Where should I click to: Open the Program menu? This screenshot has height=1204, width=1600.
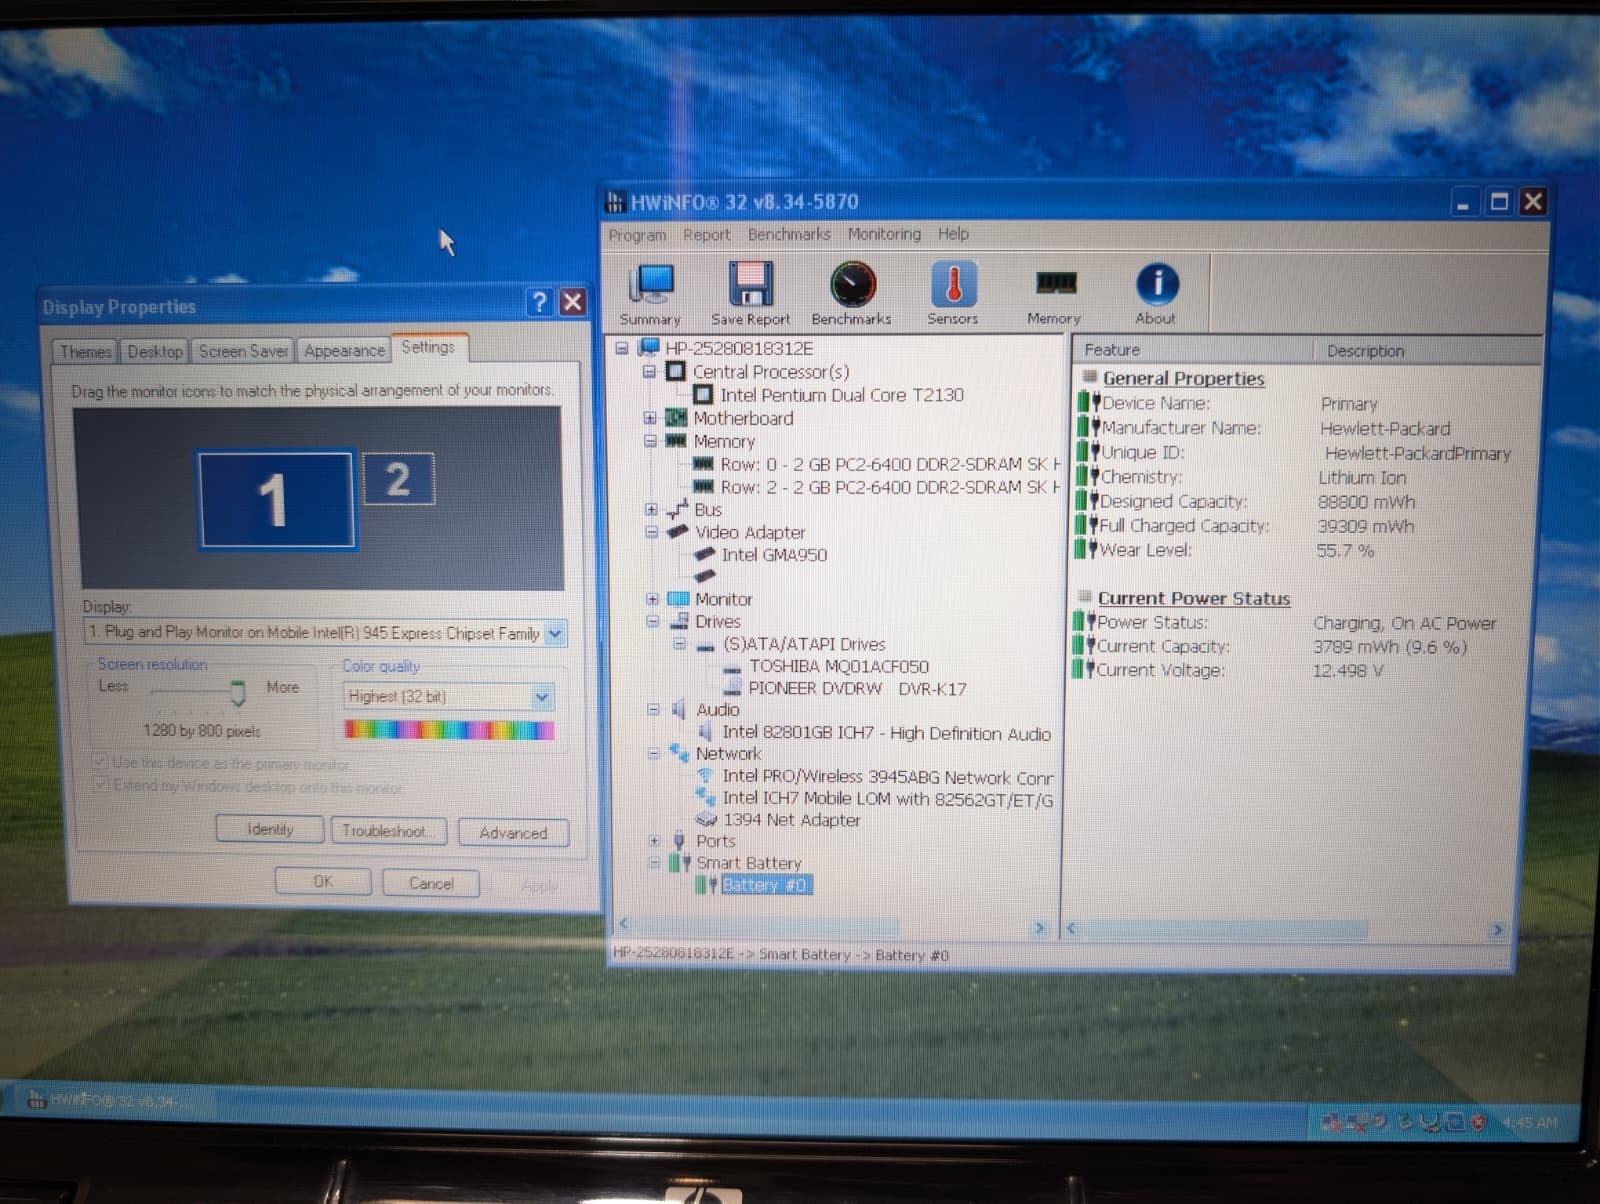click(637, 234)
